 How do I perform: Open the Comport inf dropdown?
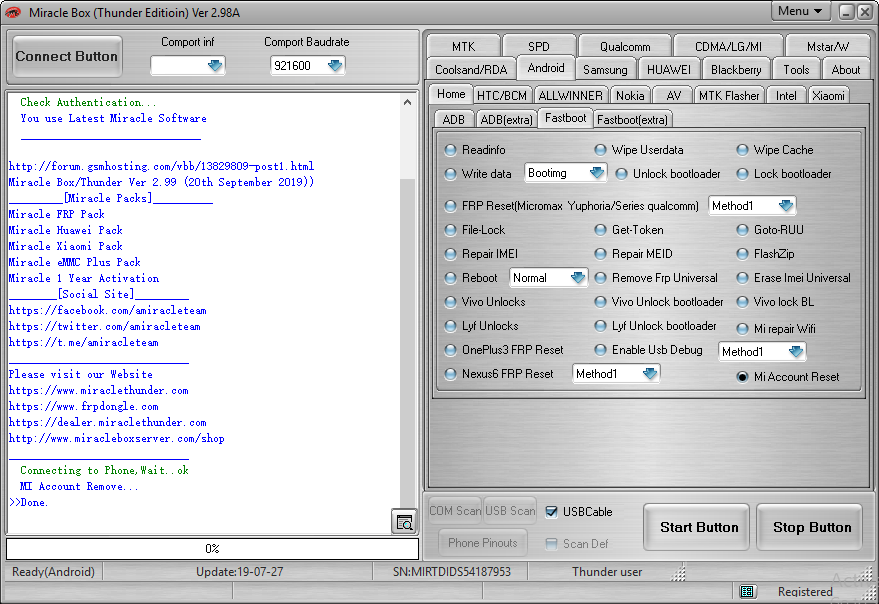click(215, 66)
